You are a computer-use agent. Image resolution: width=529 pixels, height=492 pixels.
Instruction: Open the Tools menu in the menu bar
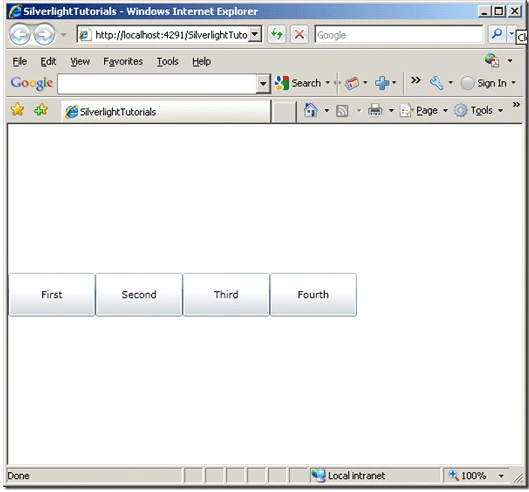tap(168, 61)
